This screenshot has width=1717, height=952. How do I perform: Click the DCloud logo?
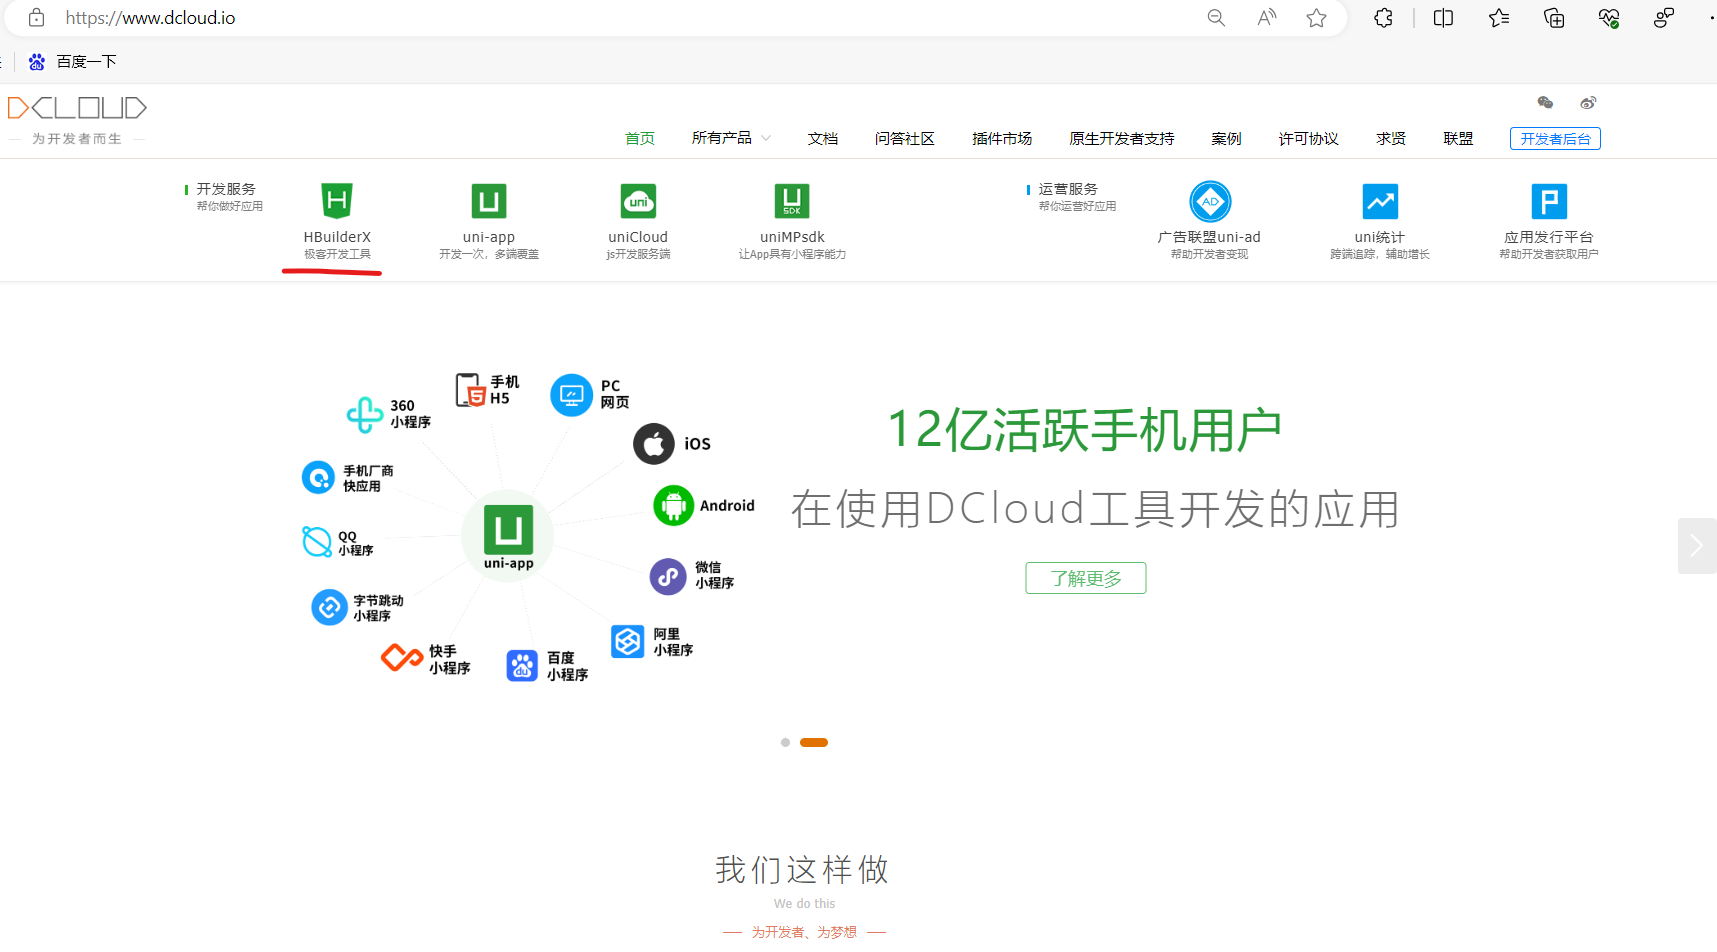click(77, 108)
